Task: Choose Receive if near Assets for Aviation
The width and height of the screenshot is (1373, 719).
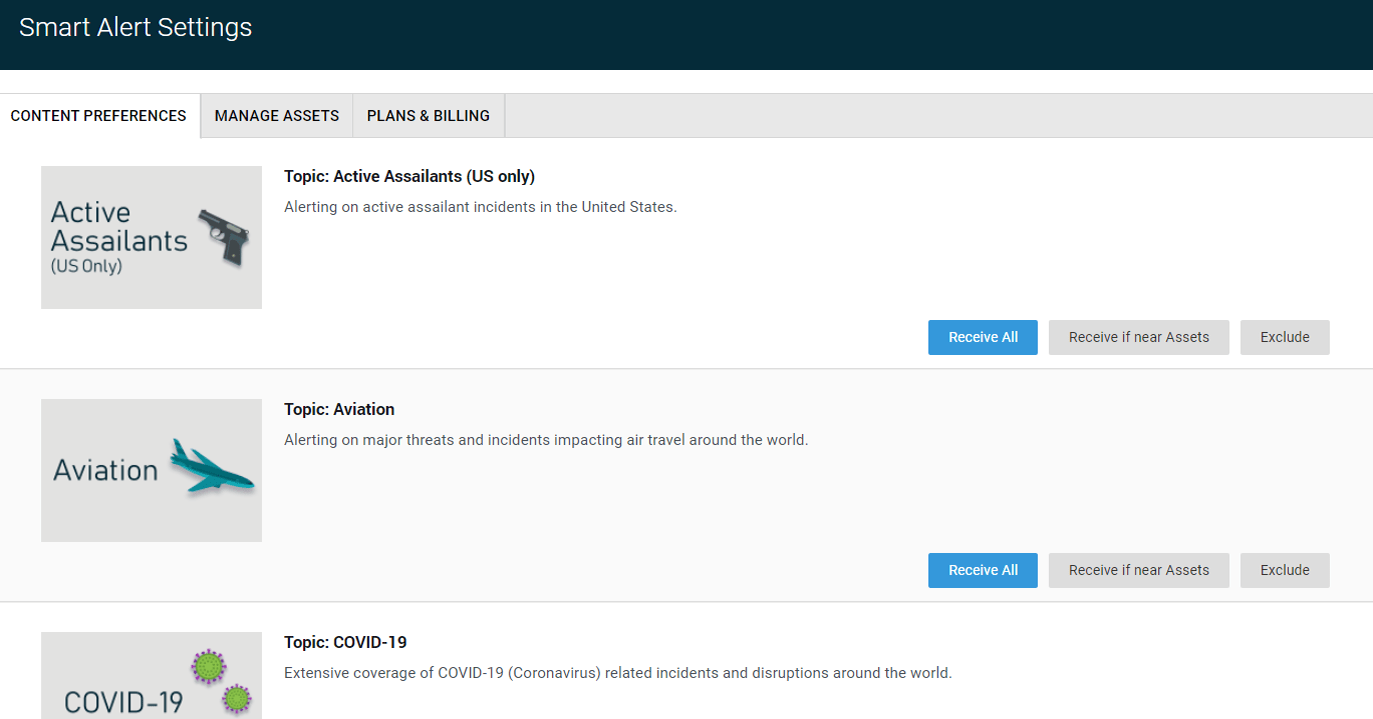Action: tap(1138, 570)
